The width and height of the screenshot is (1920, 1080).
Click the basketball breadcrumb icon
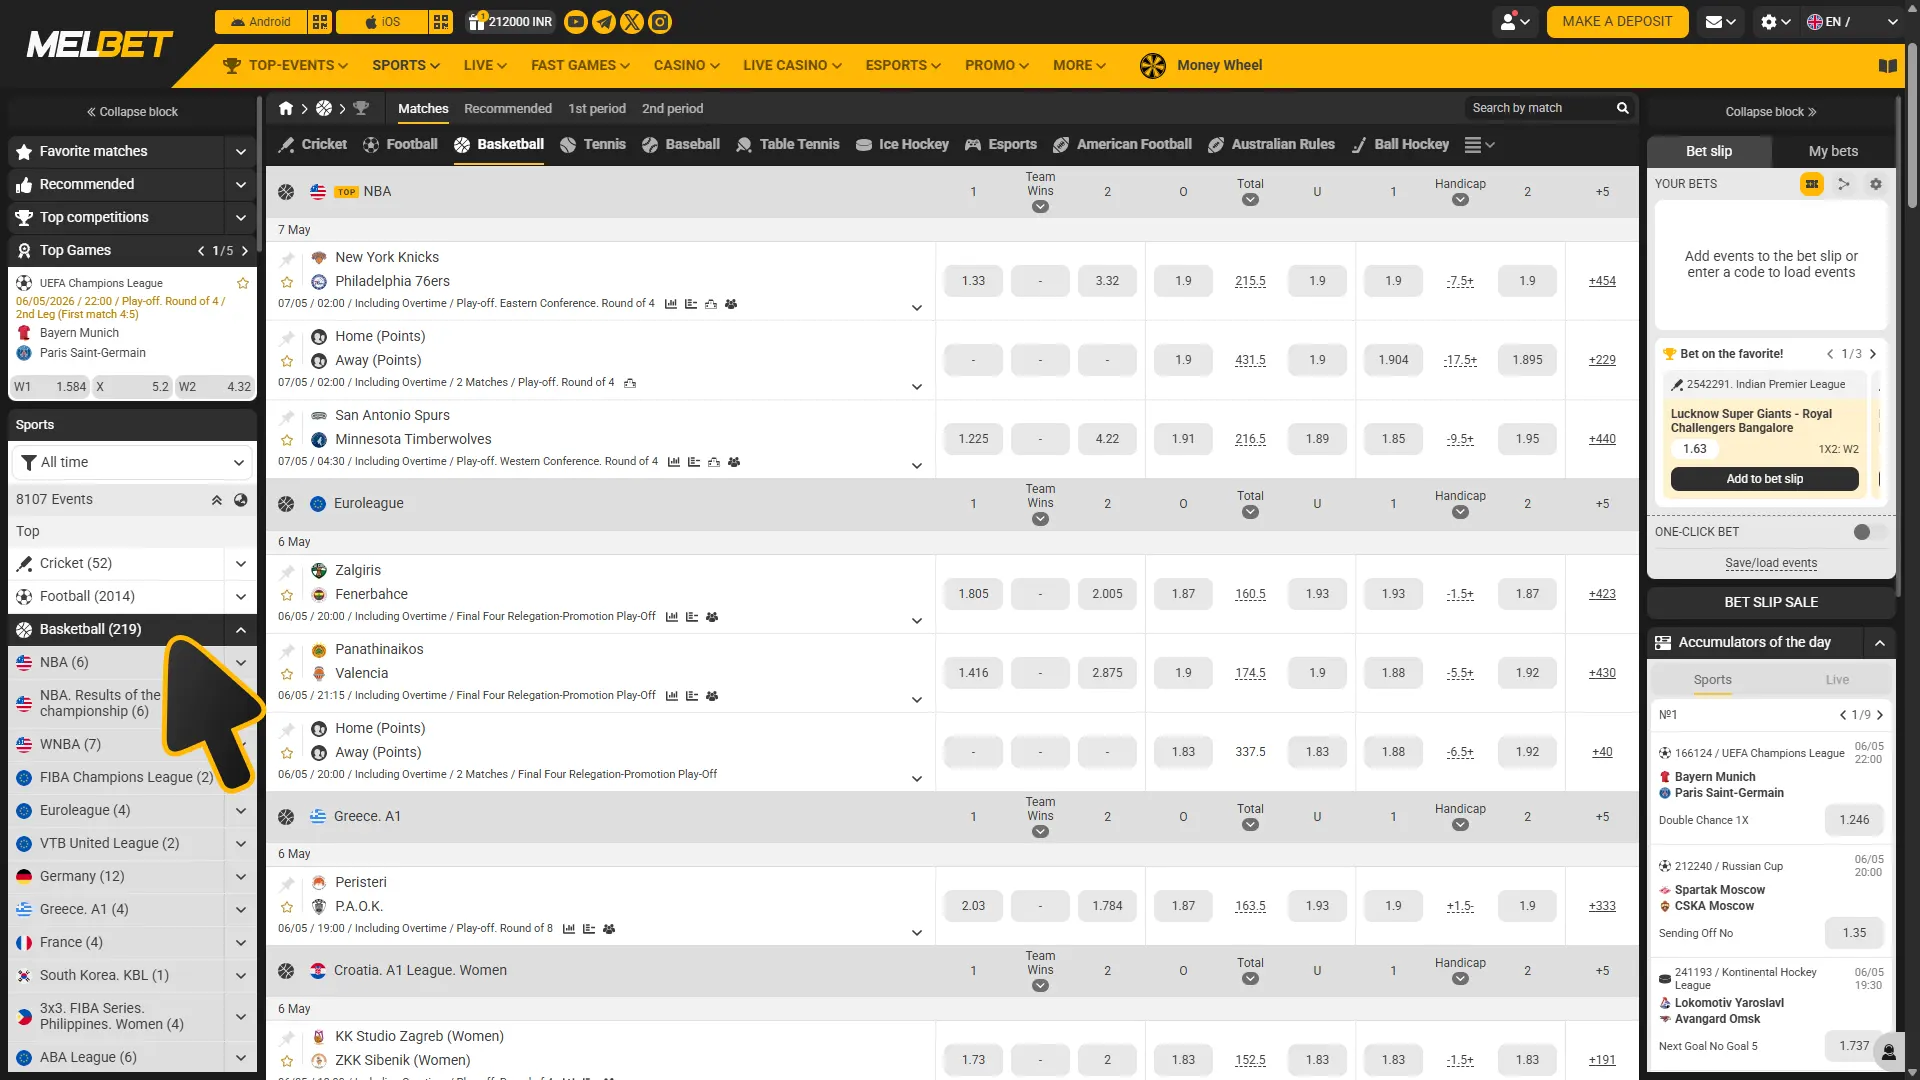tap(324, 108)
